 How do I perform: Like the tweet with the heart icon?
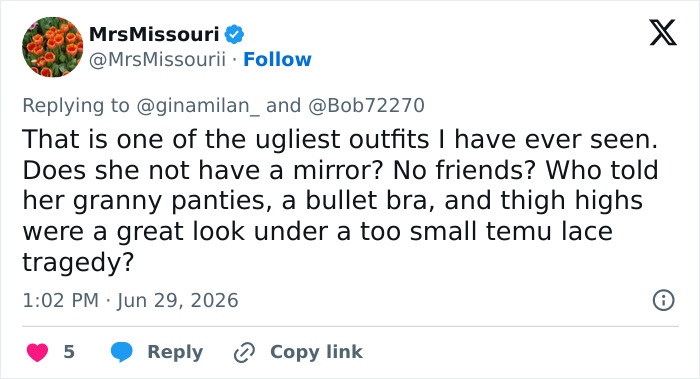coord(38,352)
